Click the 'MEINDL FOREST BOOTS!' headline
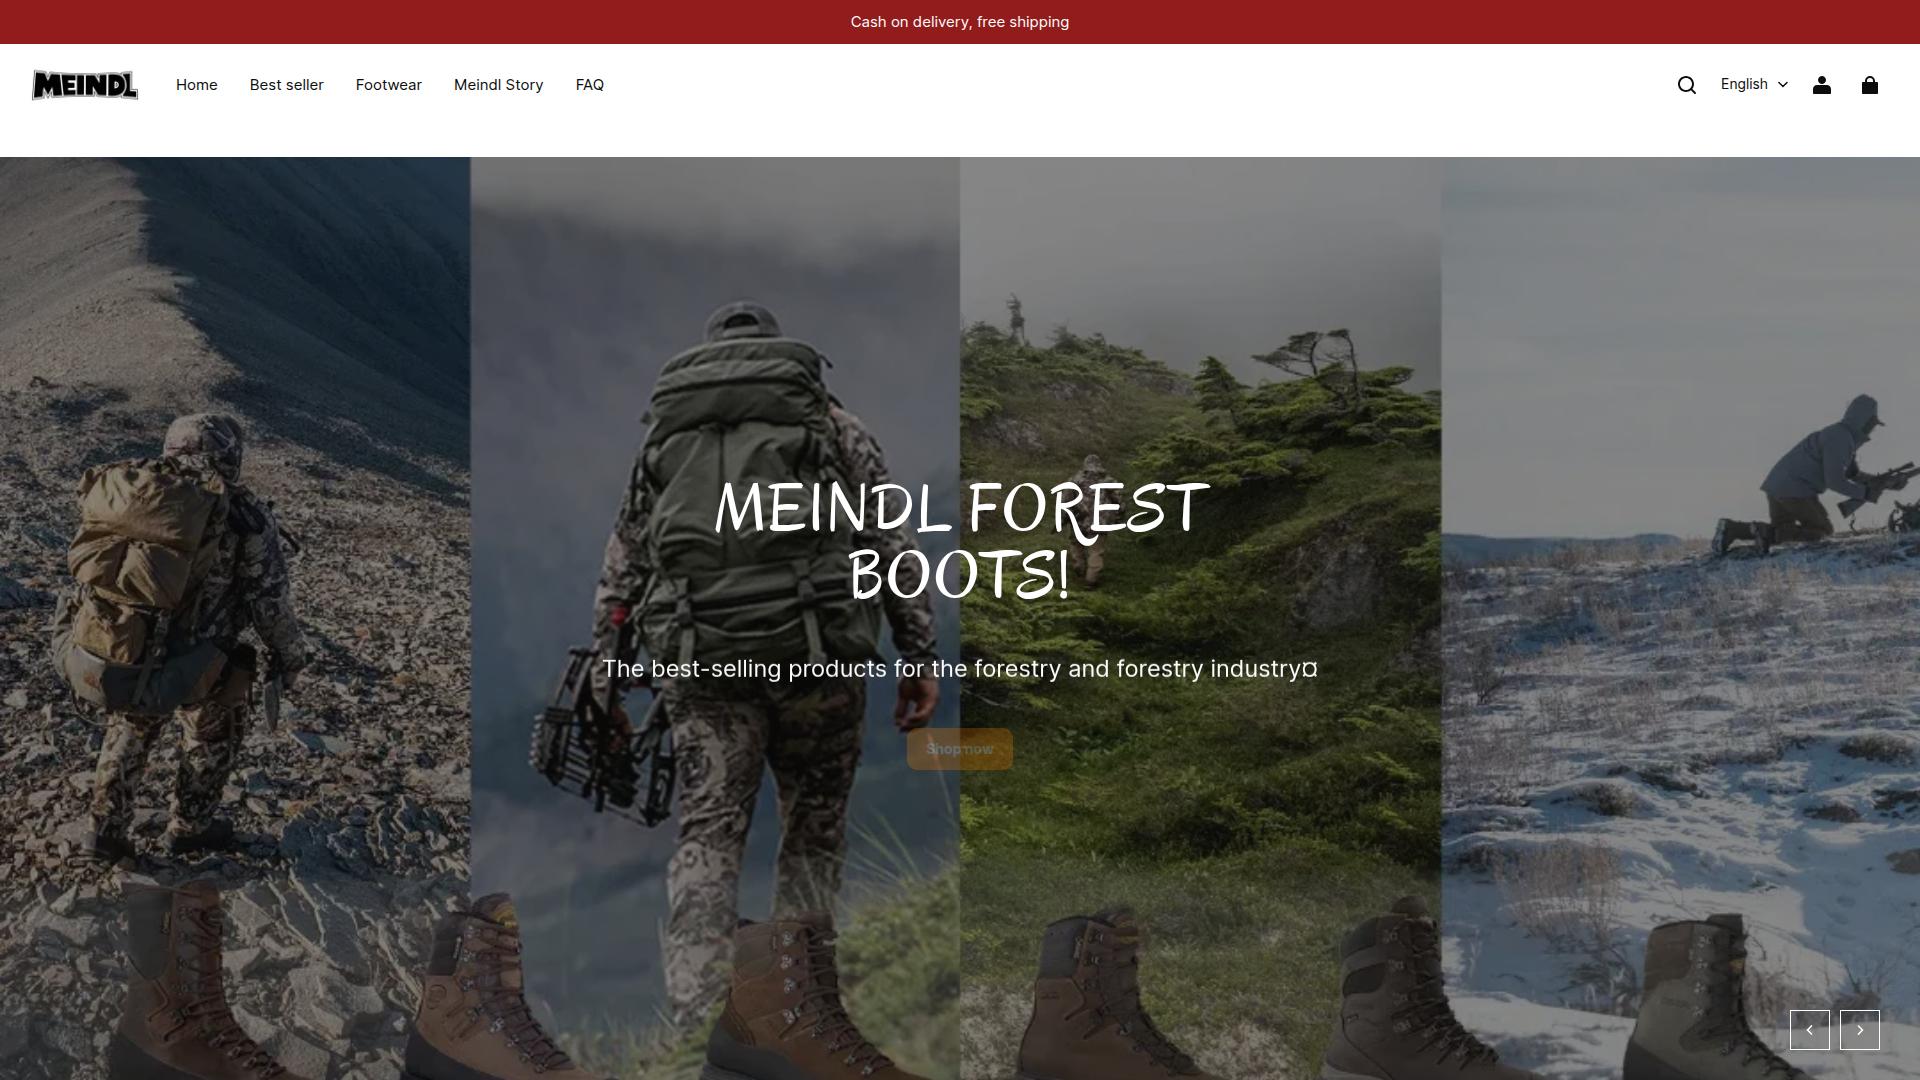This screenshot has height=1080, width=1920. (x=960, y=541)
